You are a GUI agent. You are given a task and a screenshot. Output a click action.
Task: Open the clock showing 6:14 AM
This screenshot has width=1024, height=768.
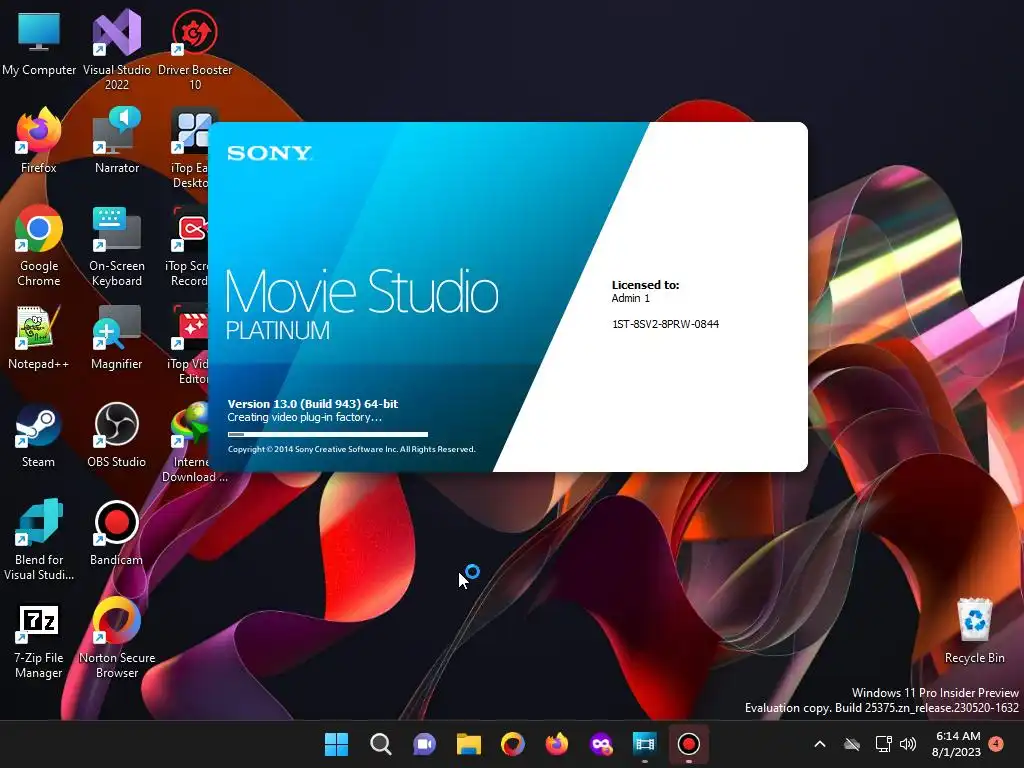tap(957, 744)
